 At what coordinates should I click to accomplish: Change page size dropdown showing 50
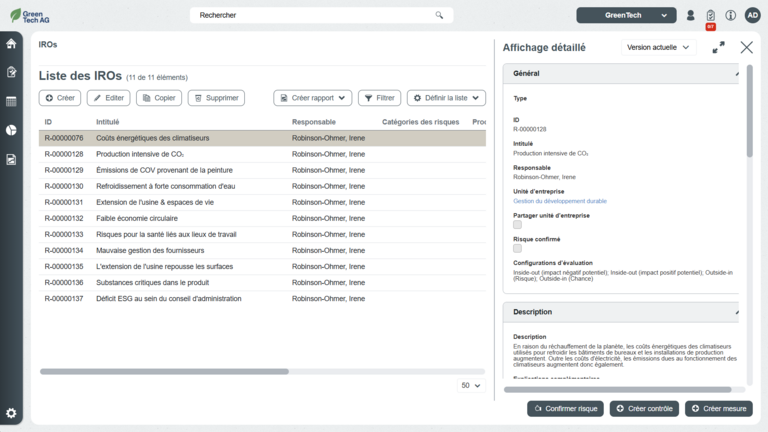coord(470,385)
